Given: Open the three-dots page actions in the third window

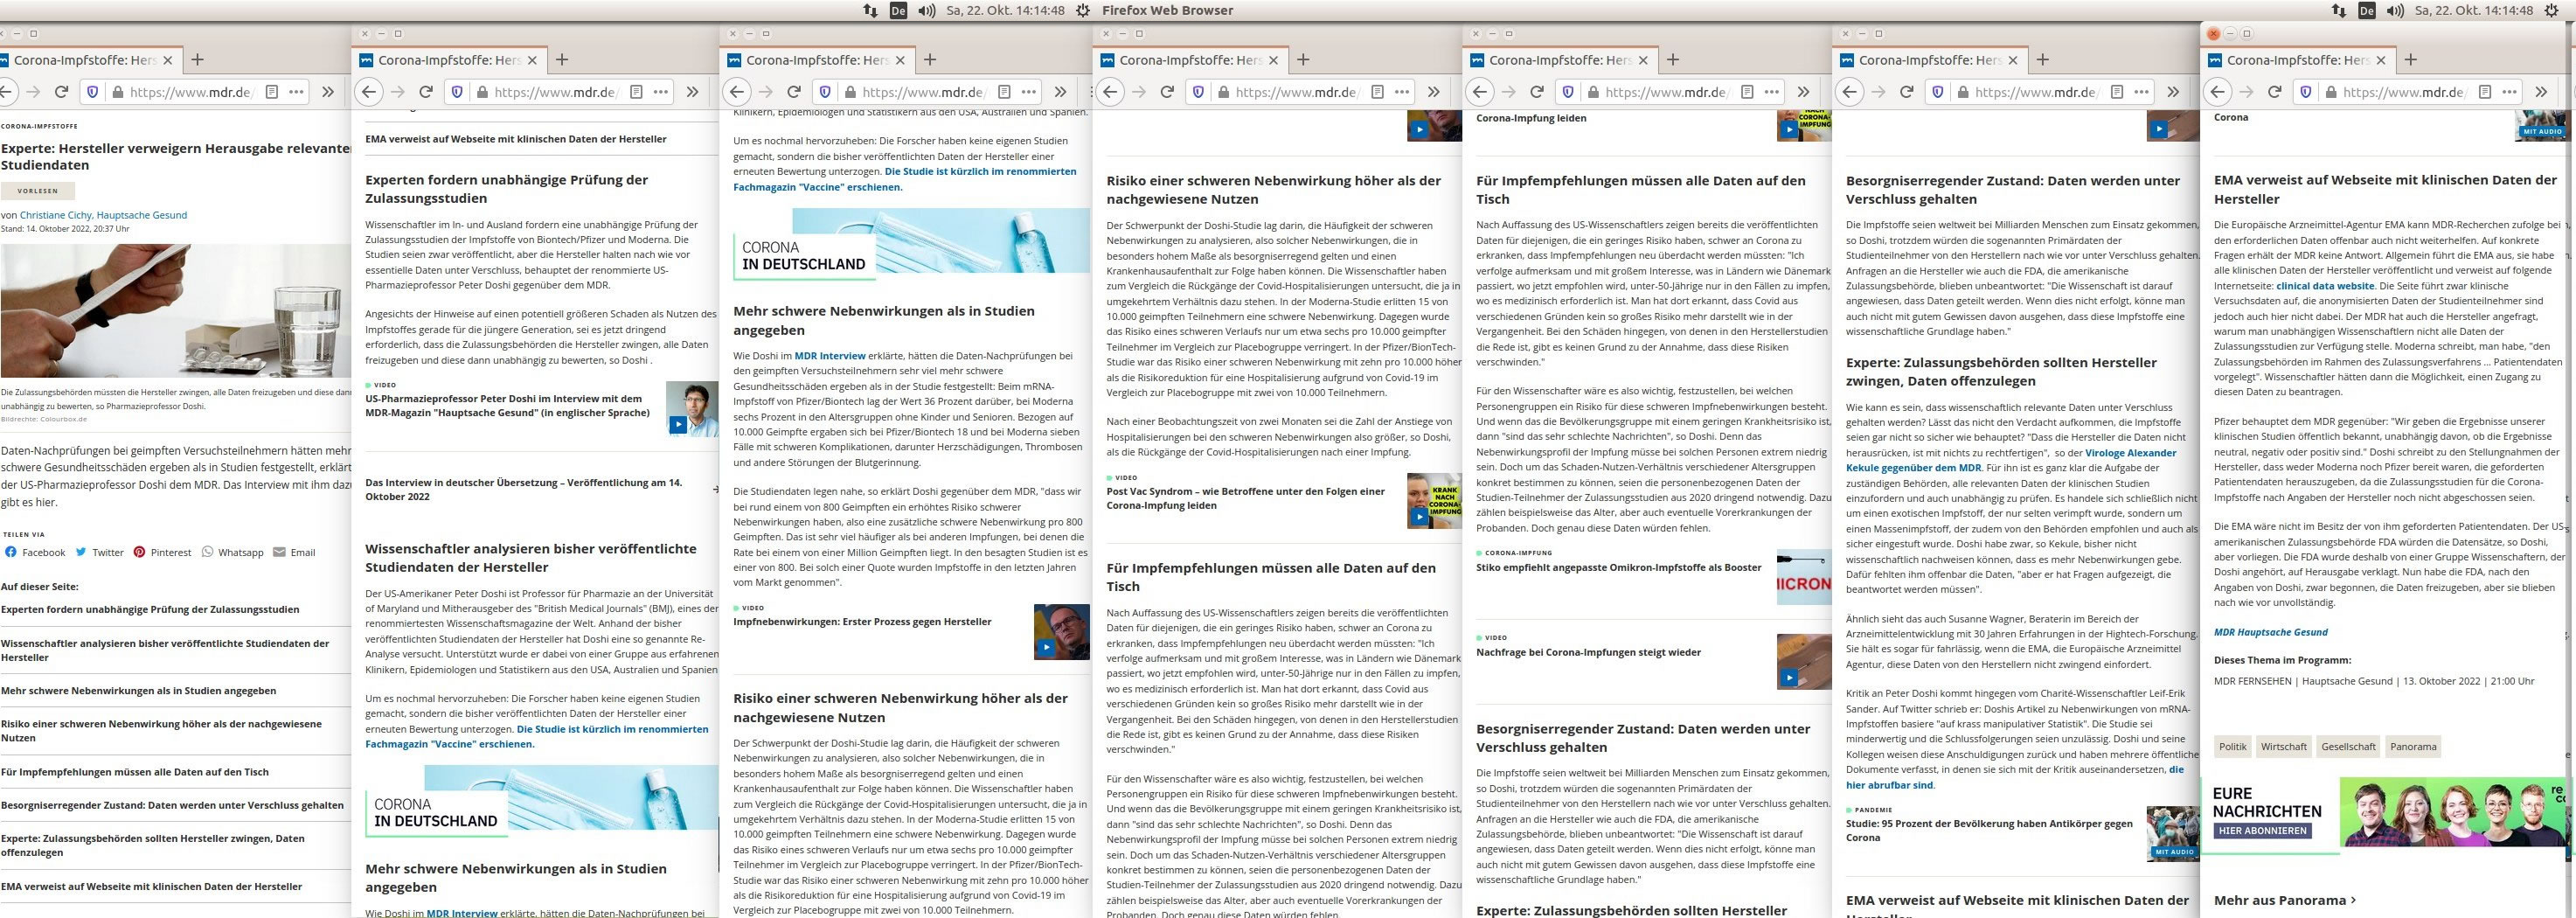Looking at the screenshot, I should 1029,92.
